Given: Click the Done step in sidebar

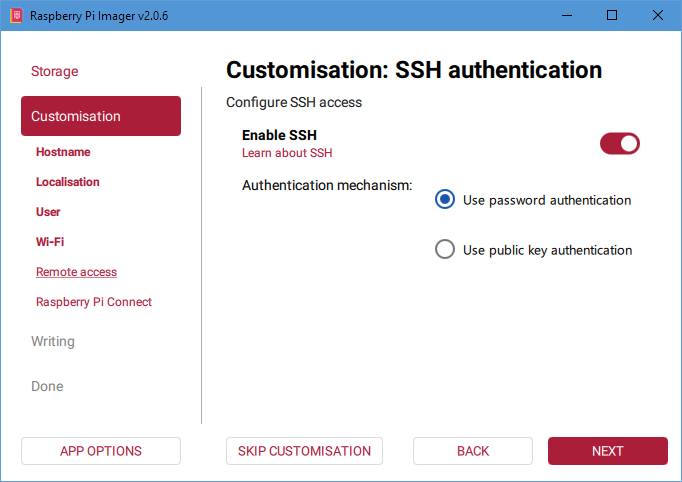Looking at the screenshot, I should (x=47, y=386).
